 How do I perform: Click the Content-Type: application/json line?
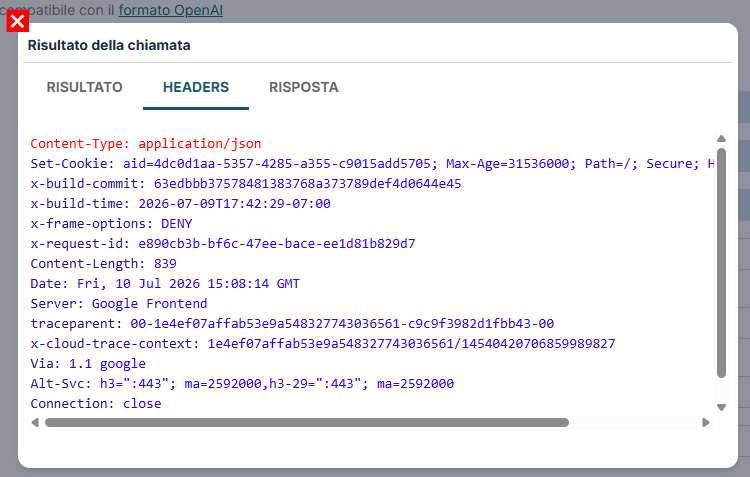point(146,144)
